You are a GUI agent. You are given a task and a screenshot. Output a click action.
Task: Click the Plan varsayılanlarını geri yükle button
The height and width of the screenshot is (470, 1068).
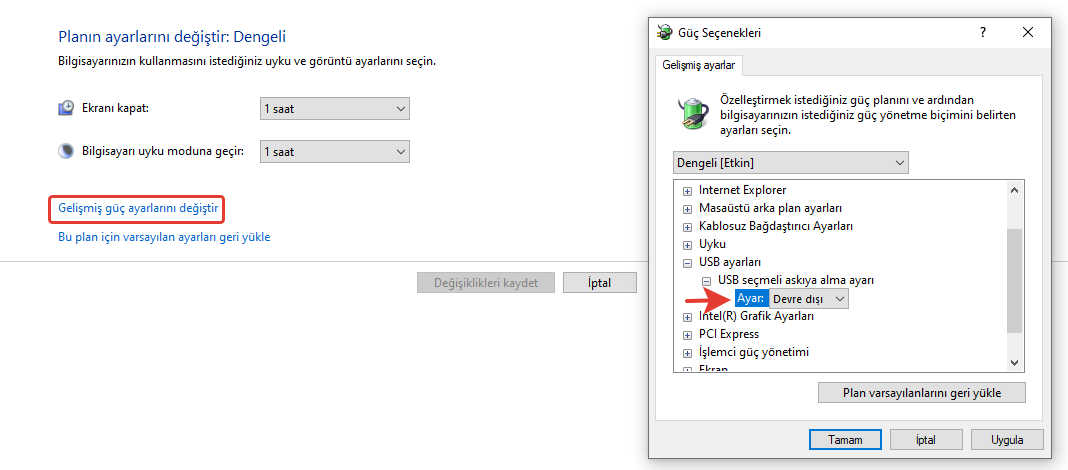coord(921,392)
